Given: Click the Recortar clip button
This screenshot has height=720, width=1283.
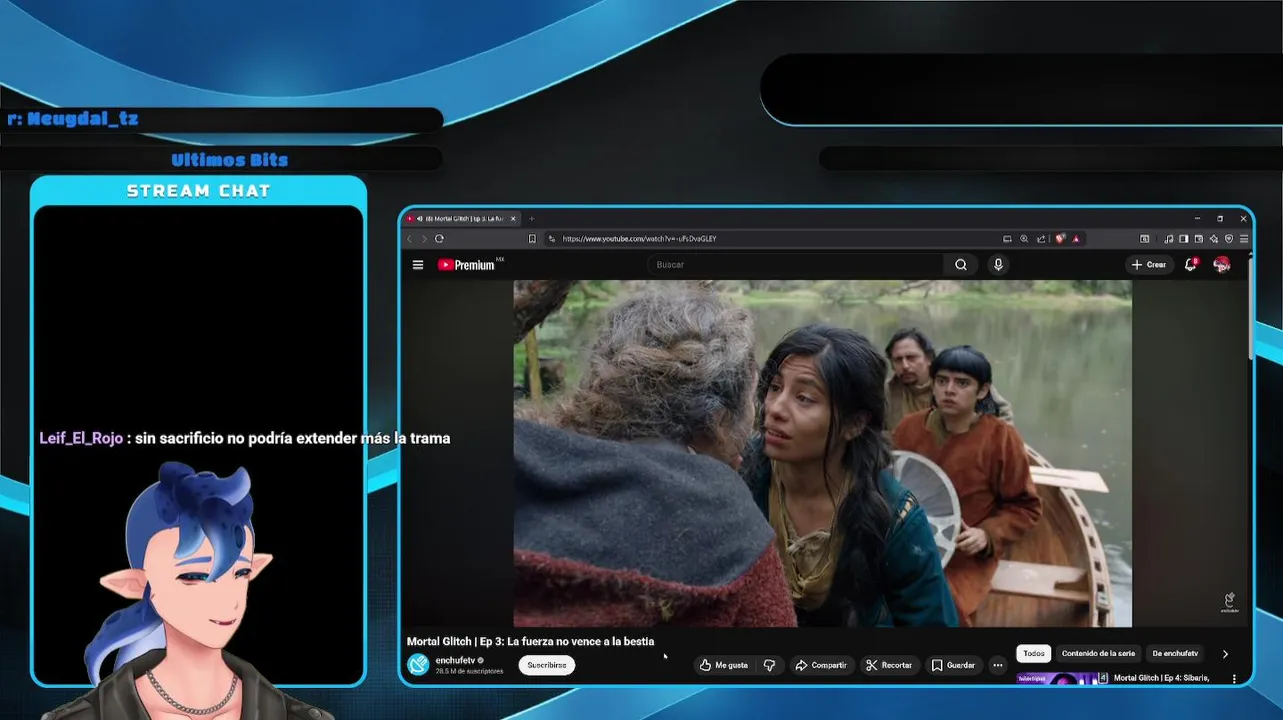Looking at the screenshot, I should (x=889, y=665).
